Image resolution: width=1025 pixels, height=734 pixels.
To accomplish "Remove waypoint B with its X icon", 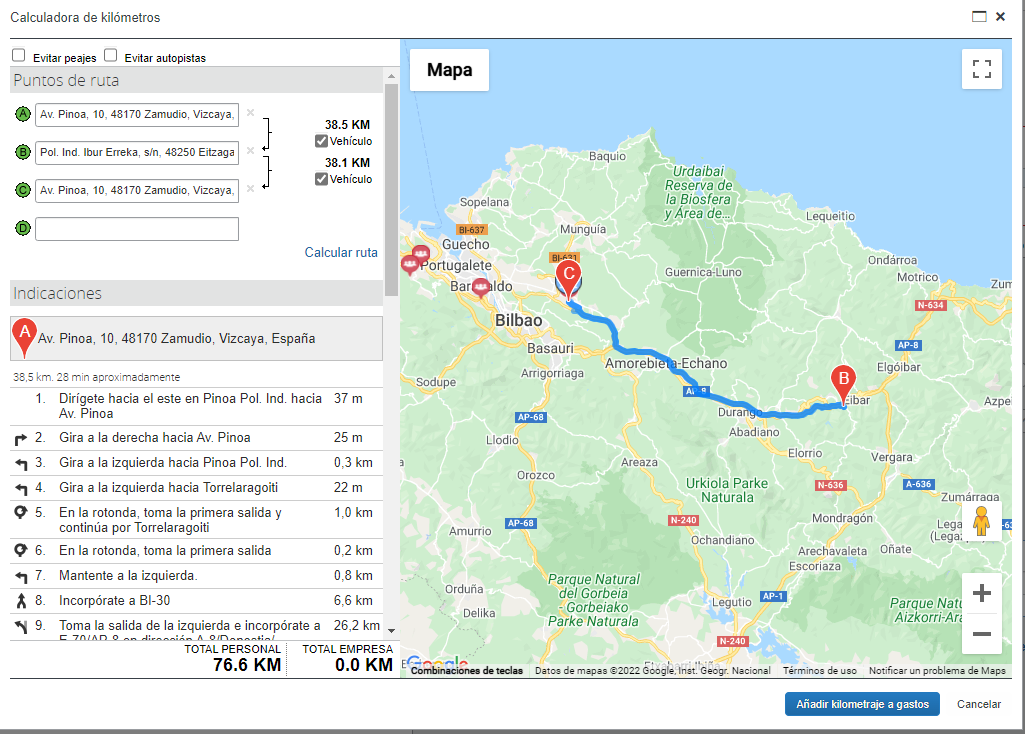I will 250,151.
